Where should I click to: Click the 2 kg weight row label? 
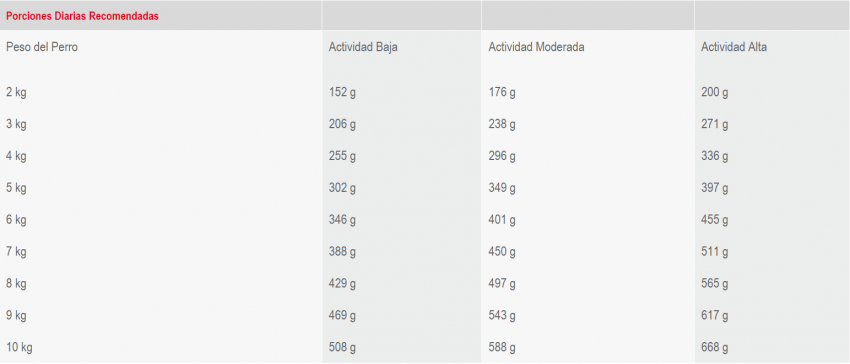(x=16, y=92)
